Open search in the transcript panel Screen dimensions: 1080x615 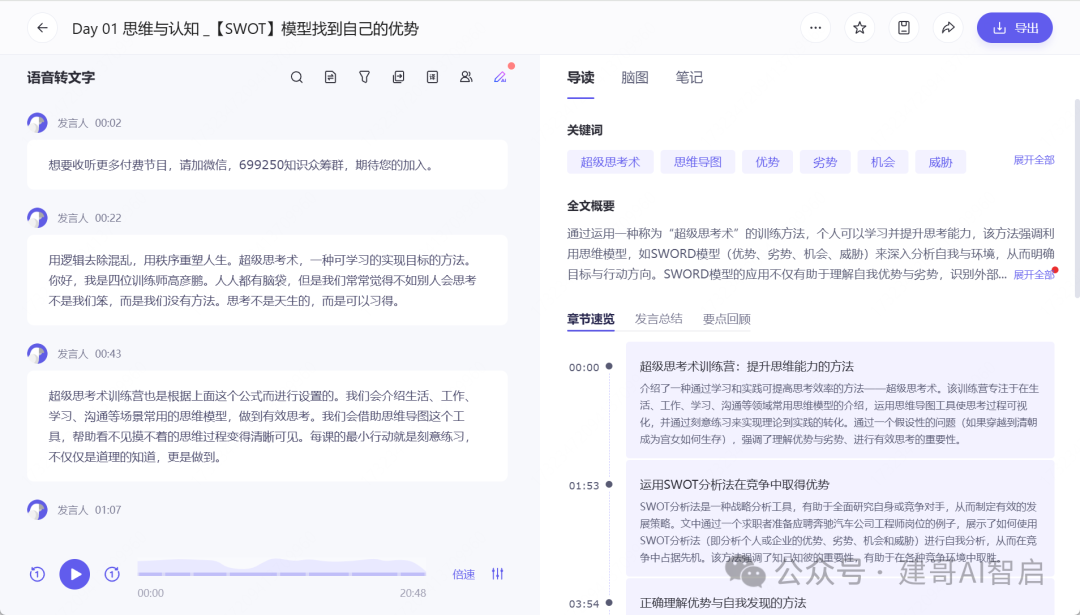pyautogui.click(x=296, y=76)
